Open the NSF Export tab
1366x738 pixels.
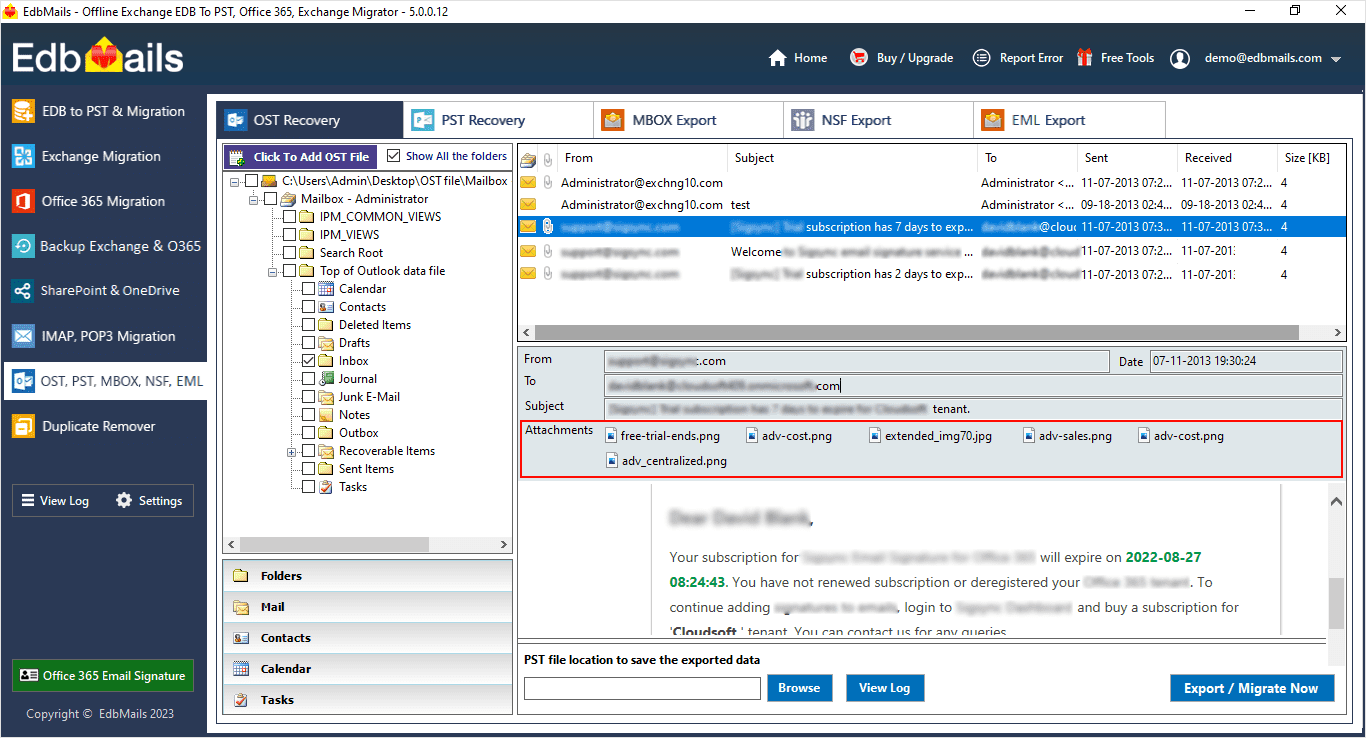point(878,120)
